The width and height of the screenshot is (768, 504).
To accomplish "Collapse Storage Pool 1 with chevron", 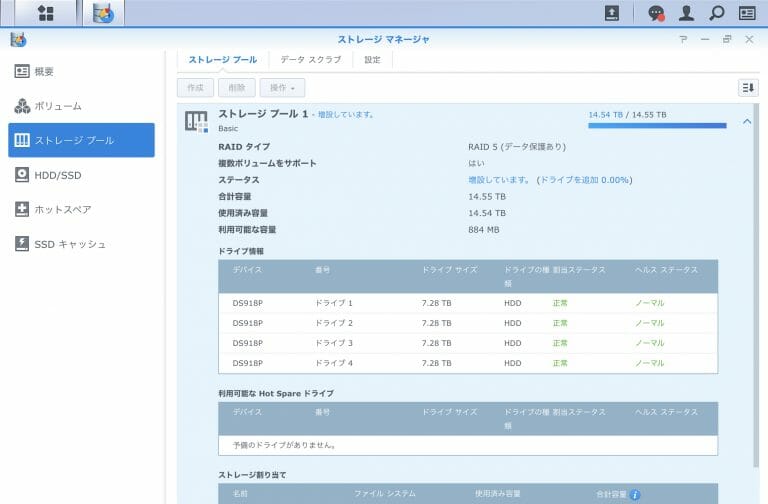I will click(x=746, y=121).
